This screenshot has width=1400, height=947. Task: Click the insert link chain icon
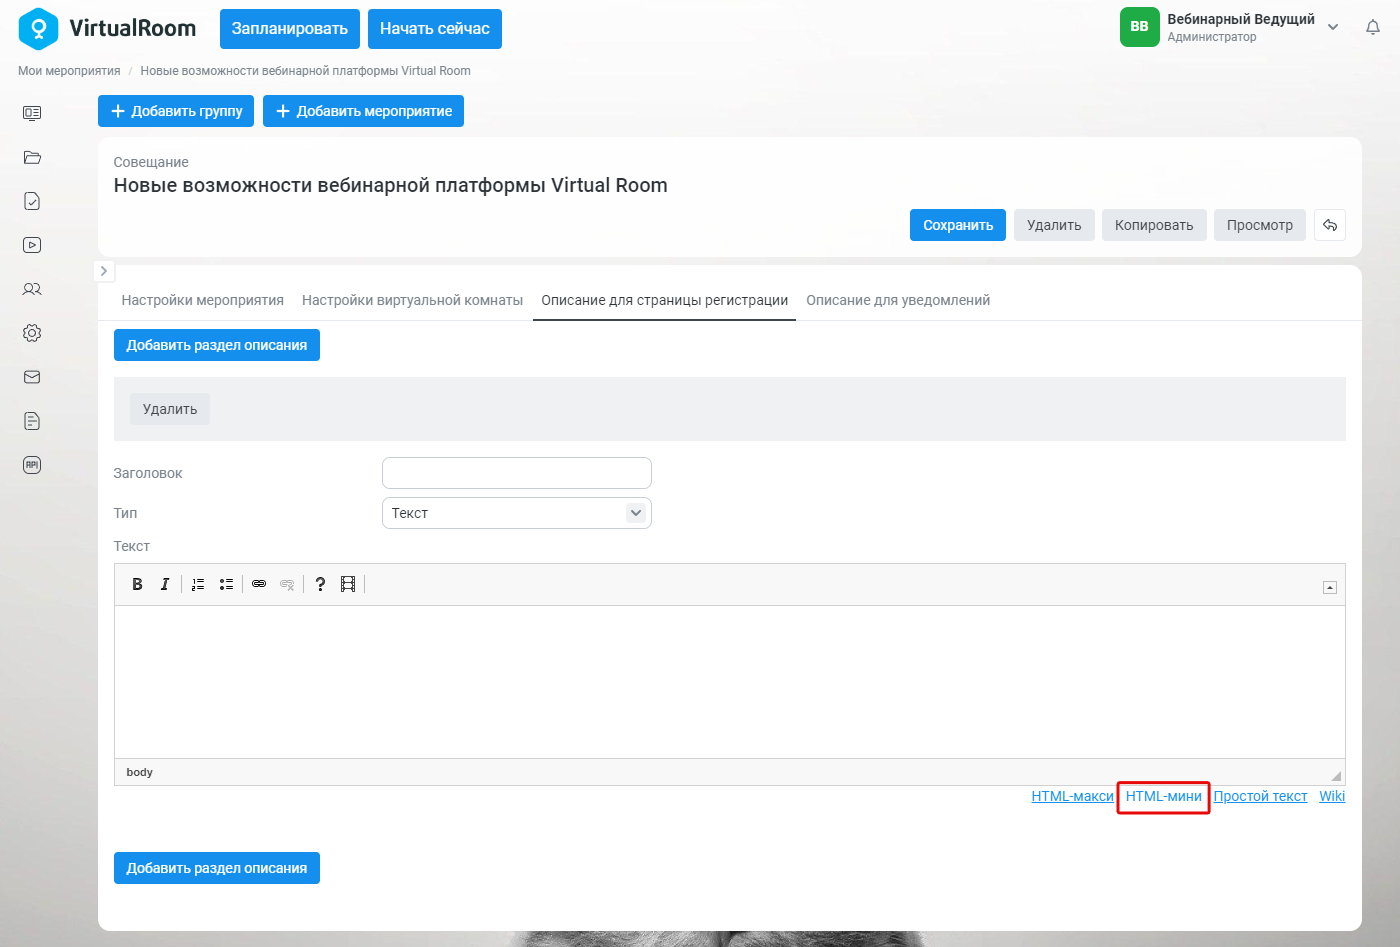click(x=259, y=584)
